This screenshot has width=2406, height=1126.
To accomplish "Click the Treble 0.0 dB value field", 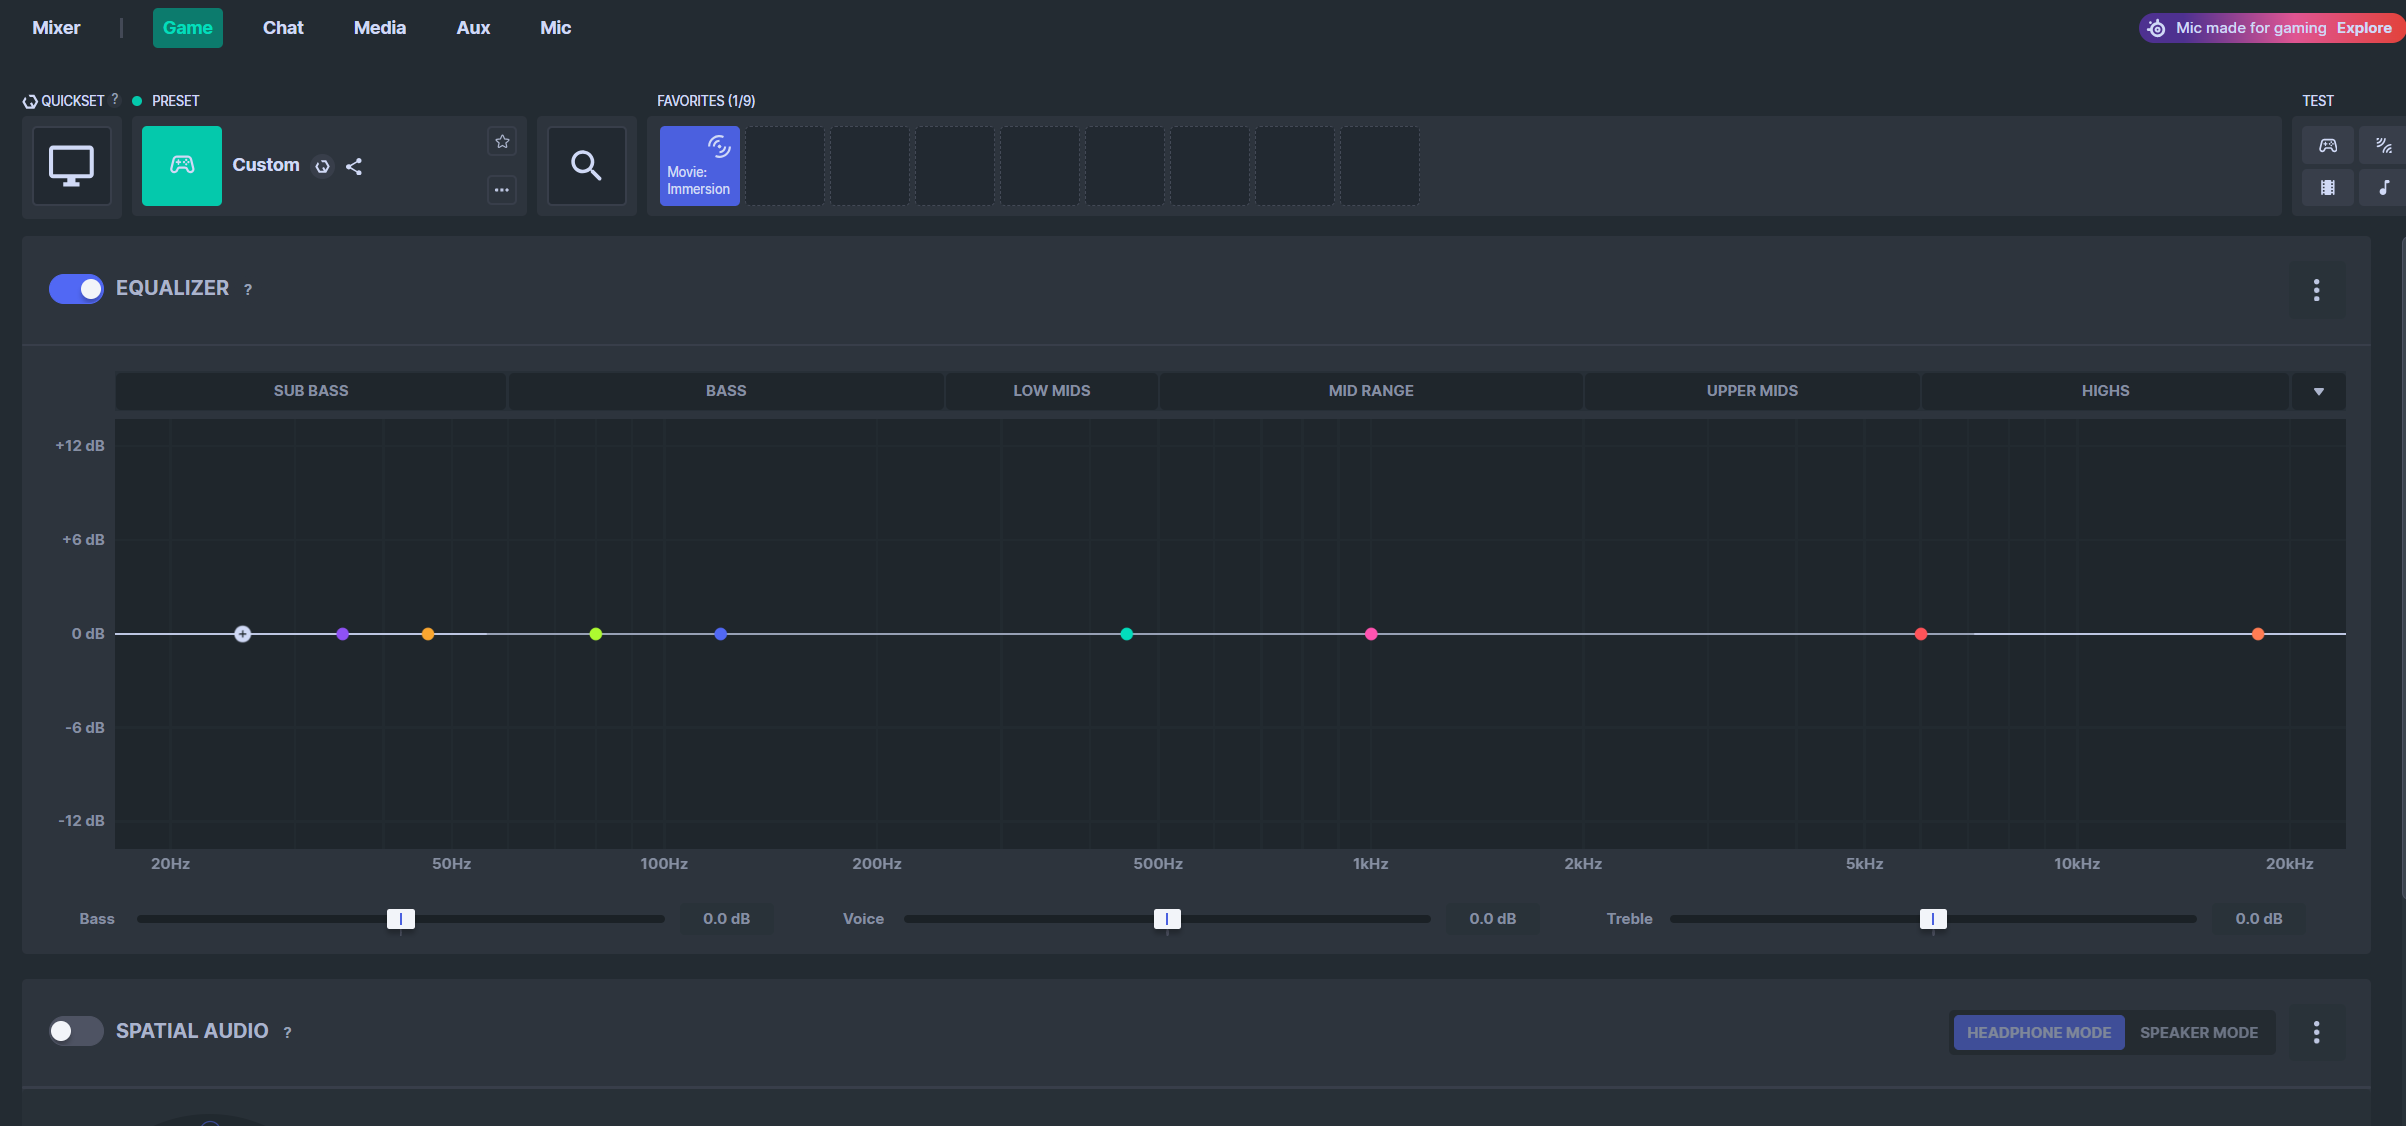I will pos(2259,919).
